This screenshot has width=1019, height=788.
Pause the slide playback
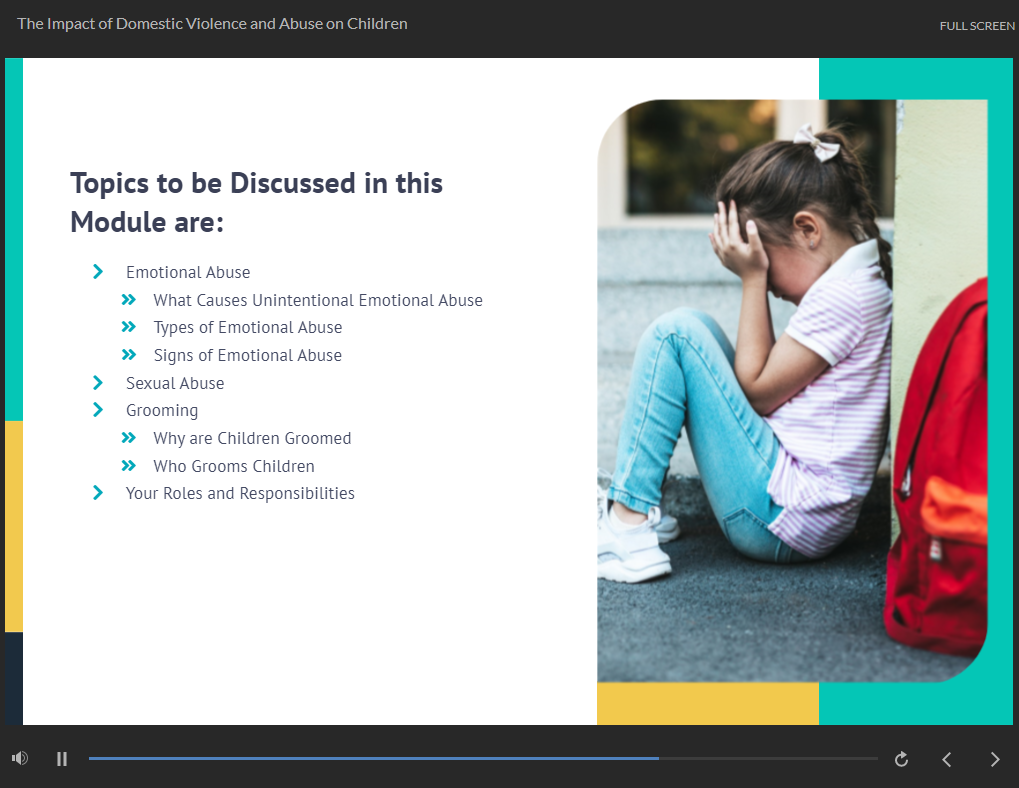(61, 759)
